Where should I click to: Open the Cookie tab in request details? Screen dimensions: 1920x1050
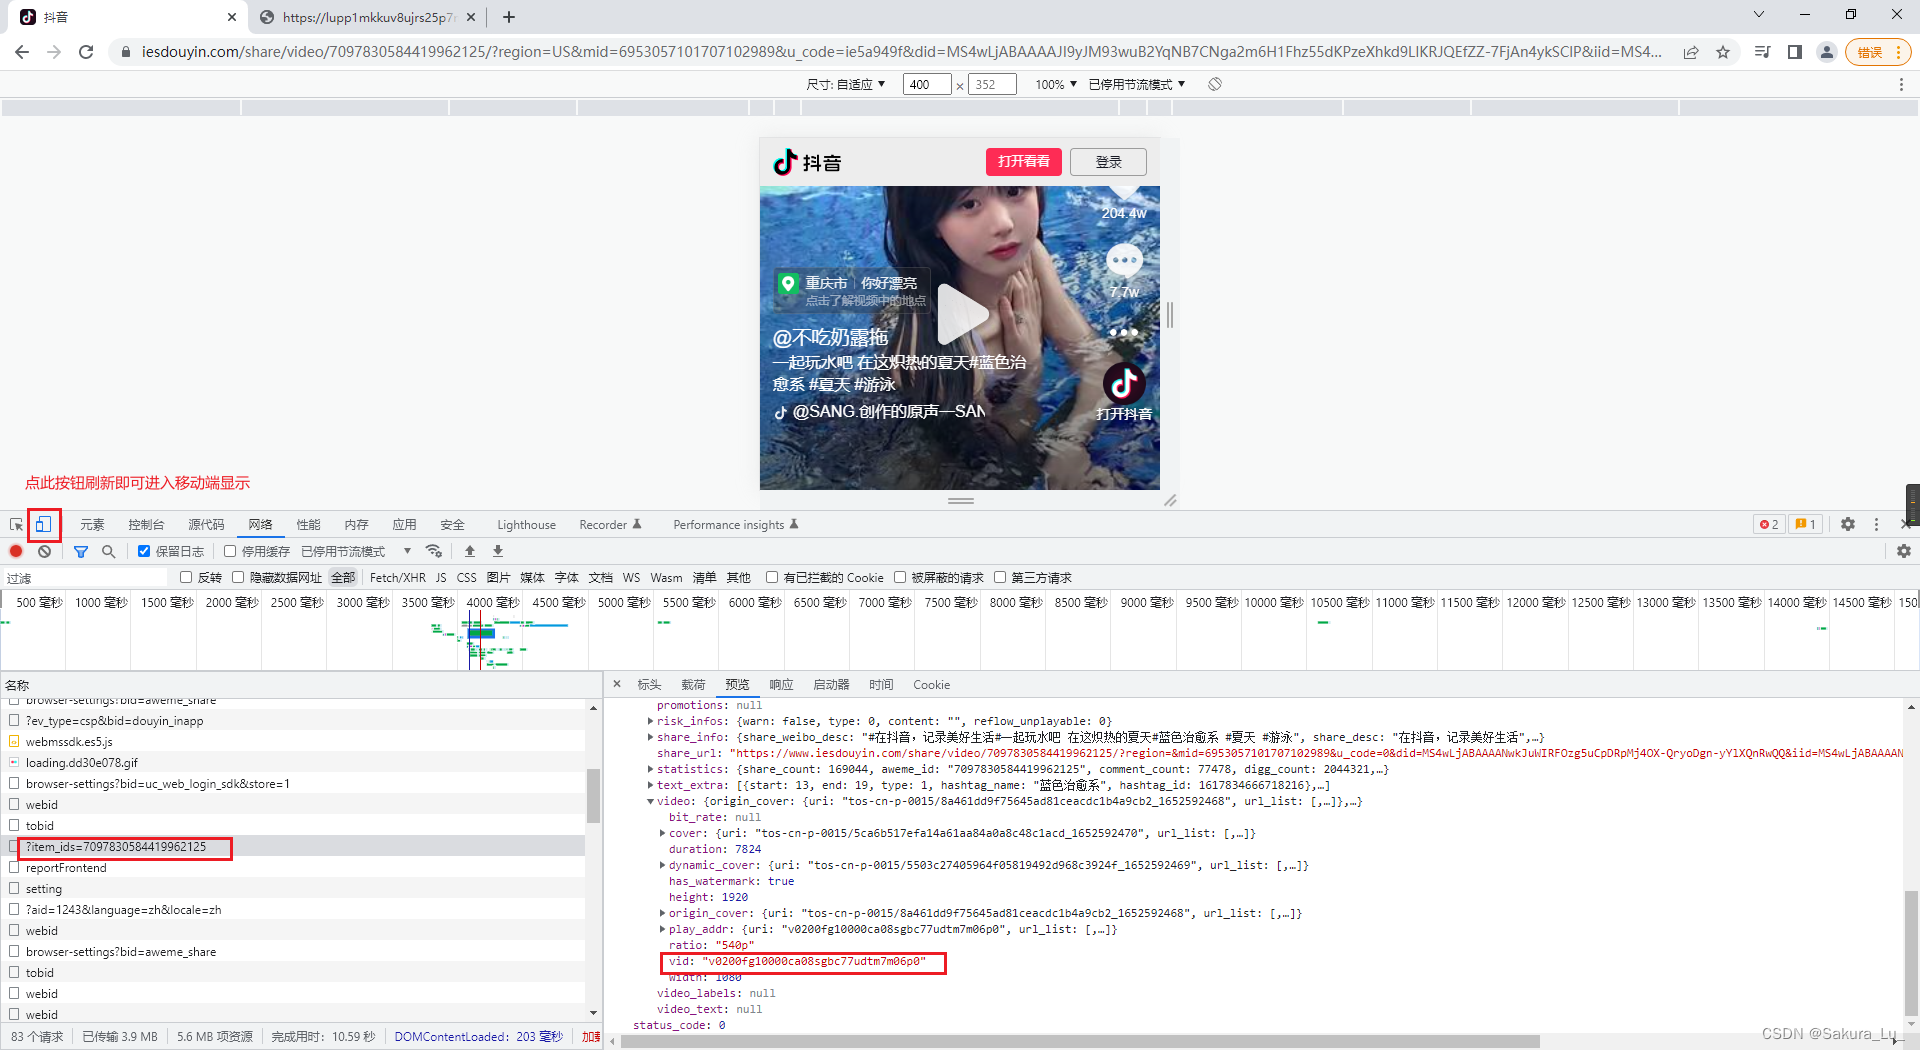tap(931, 684)
